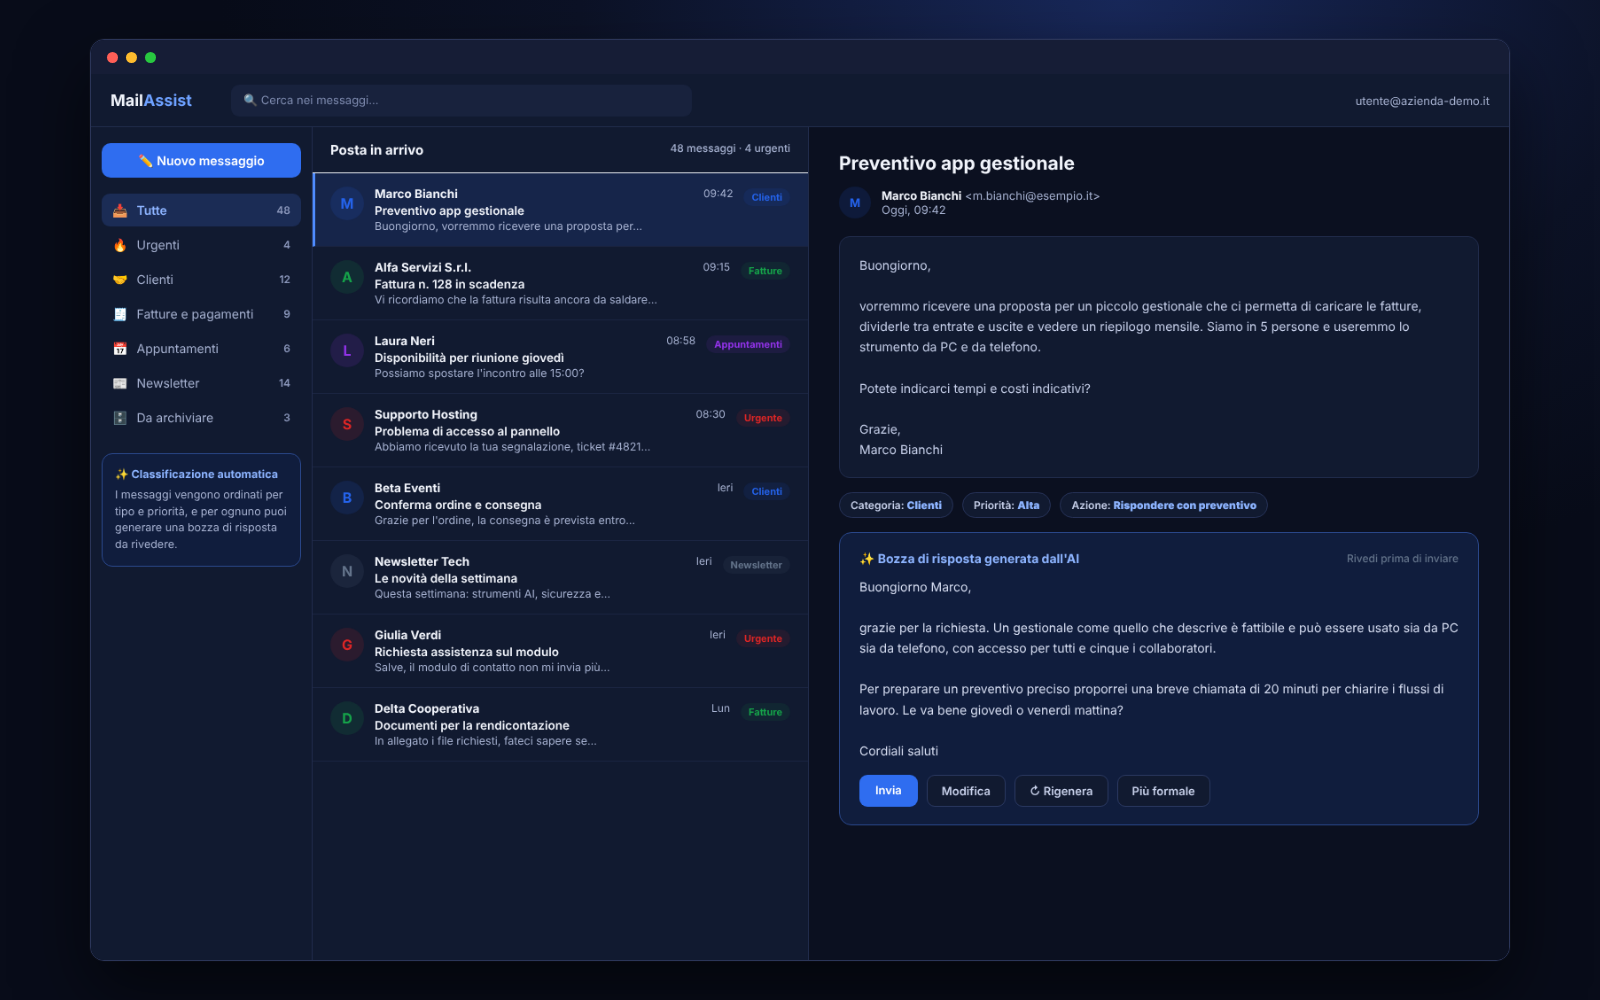This screenshot has height=1000, width=1600.
Task: Click the cabinet icon beside Da archiviare
Action: coord(120,418)
